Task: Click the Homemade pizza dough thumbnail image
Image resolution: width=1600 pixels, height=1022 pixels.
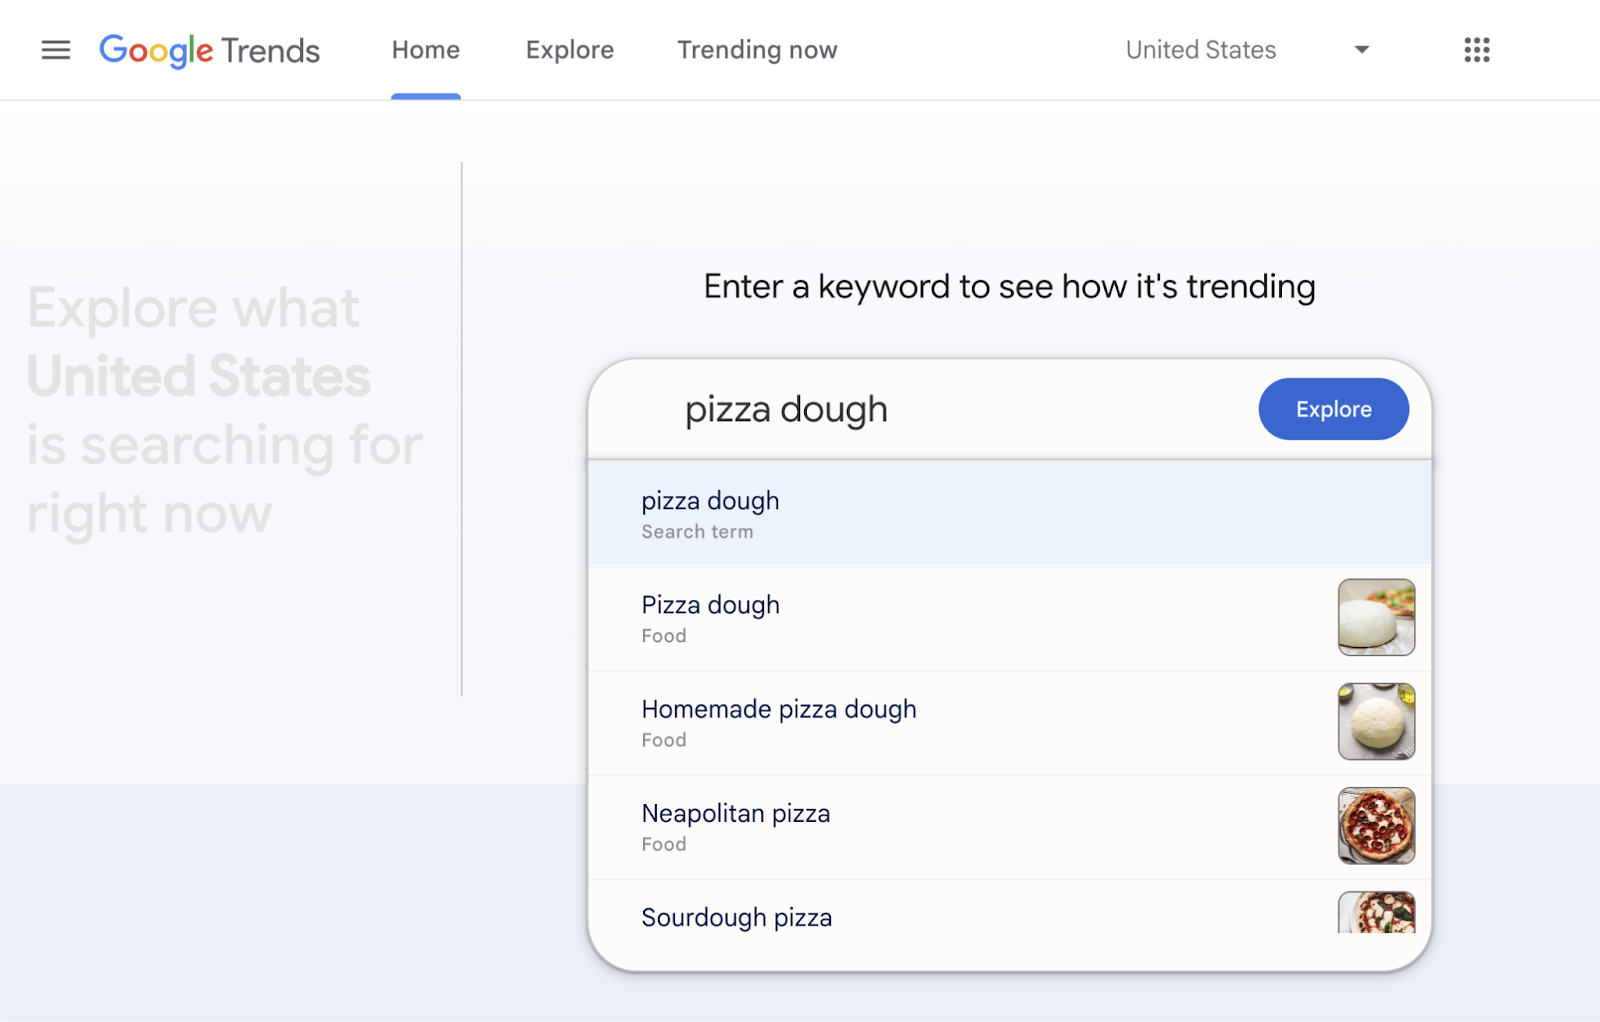Action: [x=1376, y=721]
